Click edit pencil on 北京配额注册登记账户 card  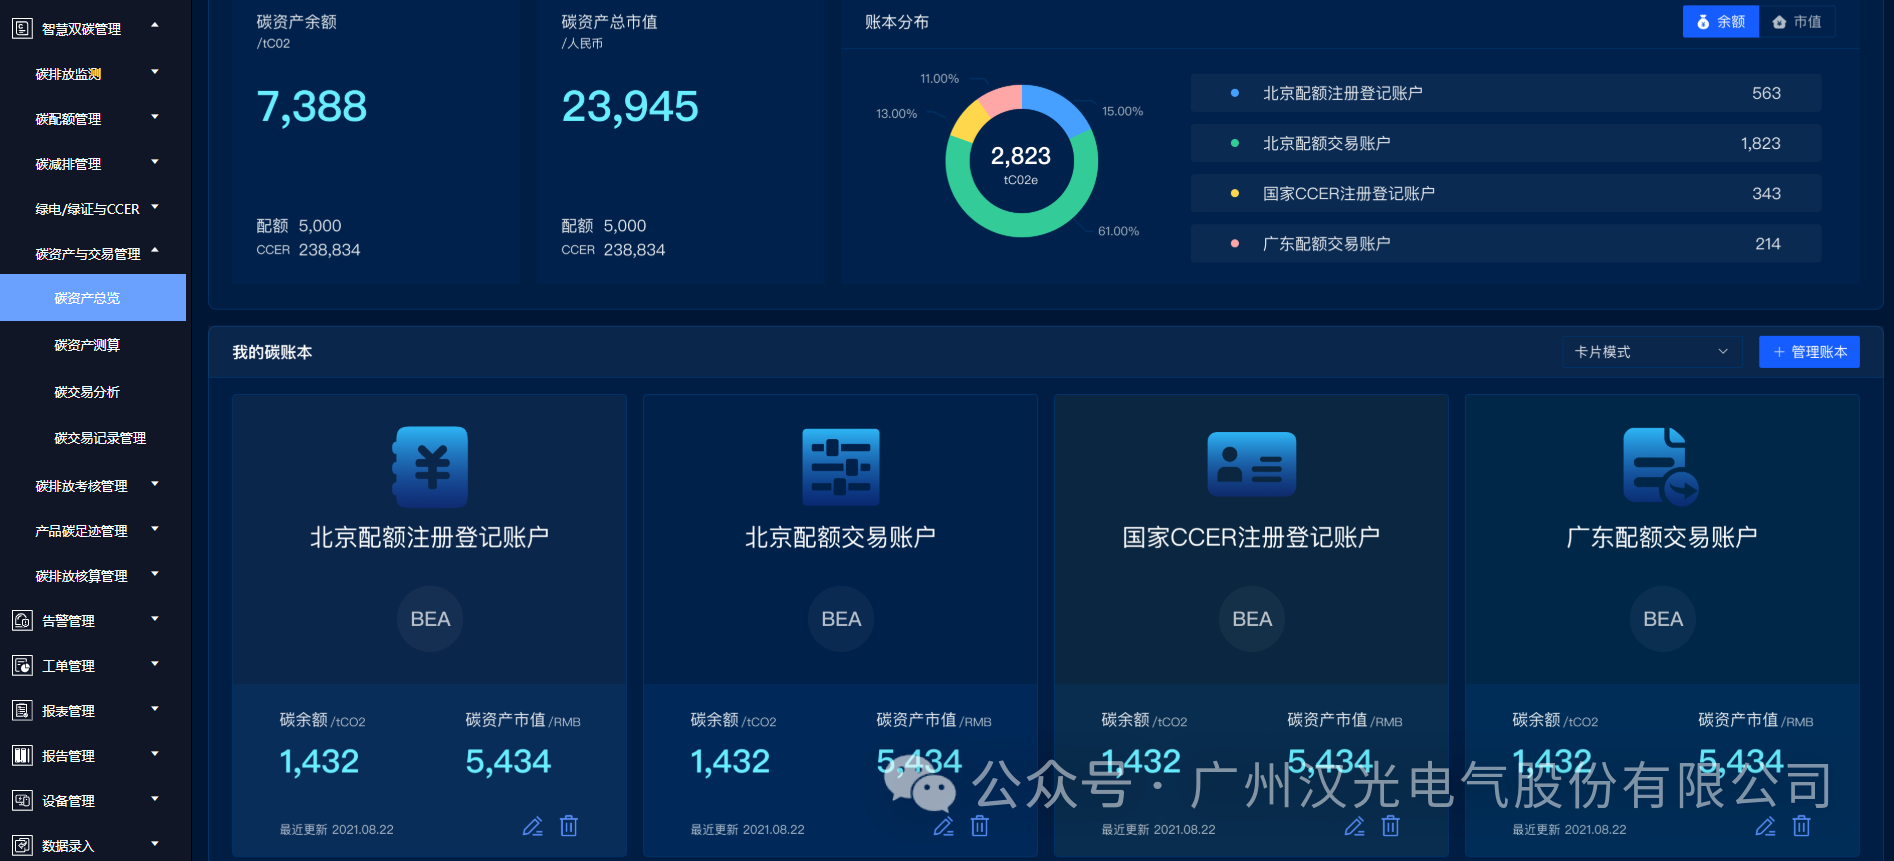coord(532,826)
